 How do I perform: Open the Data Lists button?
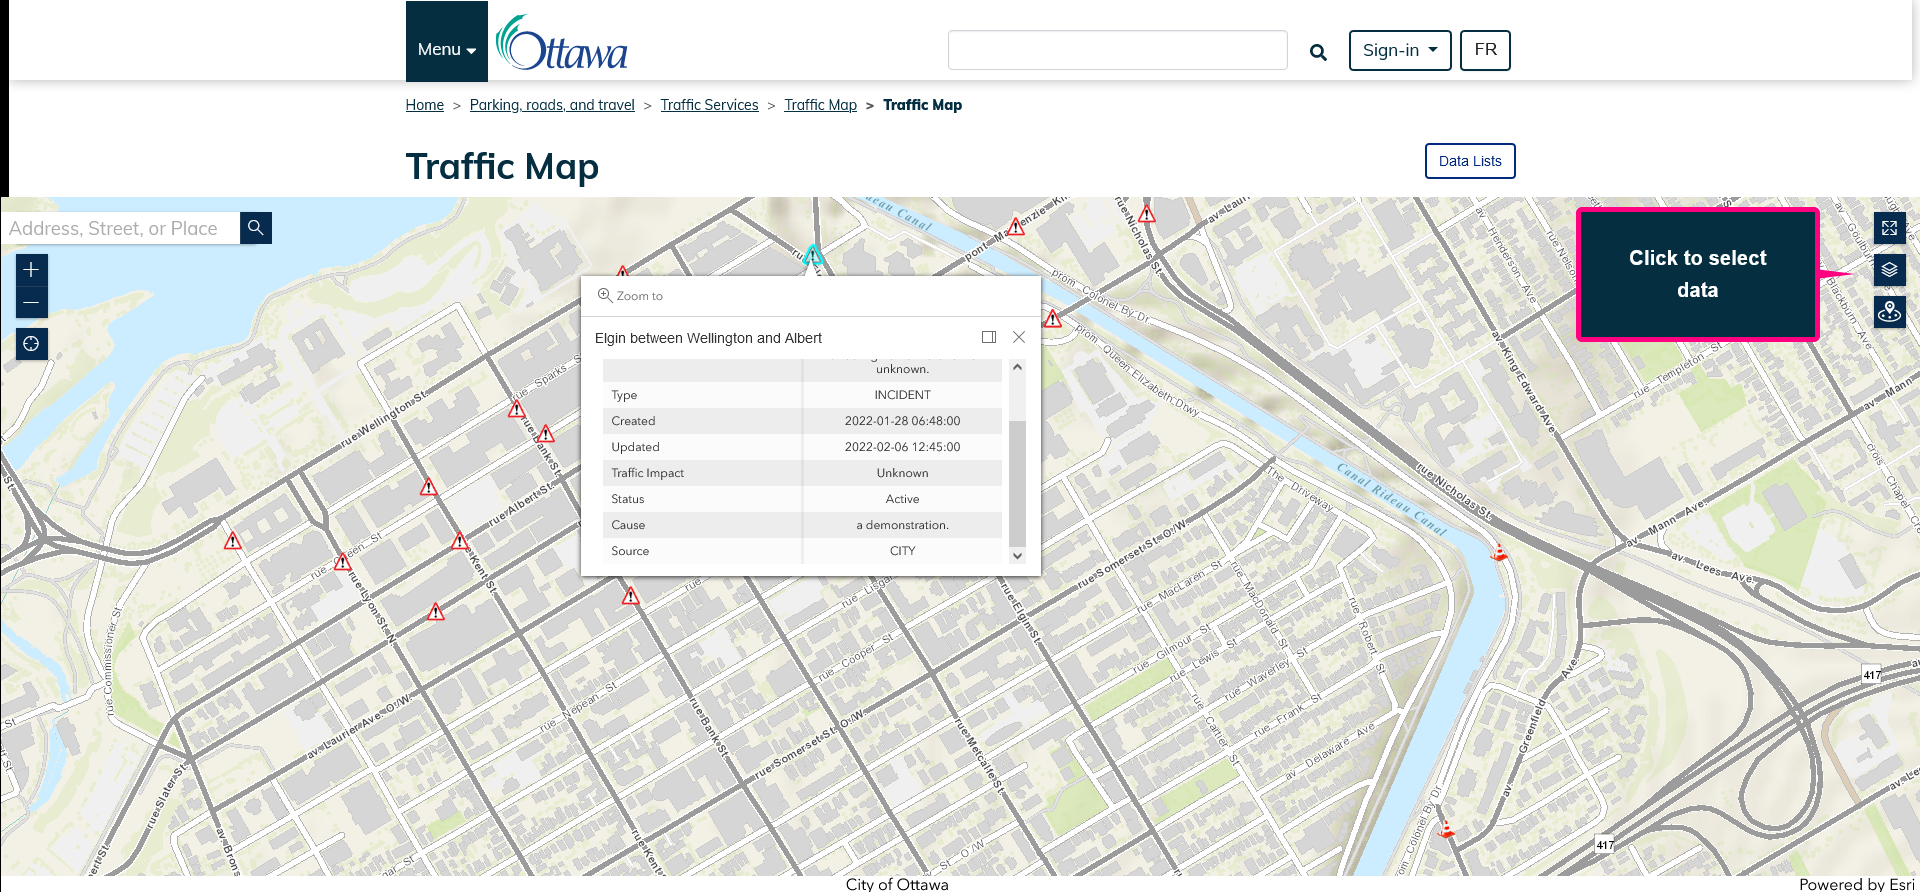[x=1470, y=161]
